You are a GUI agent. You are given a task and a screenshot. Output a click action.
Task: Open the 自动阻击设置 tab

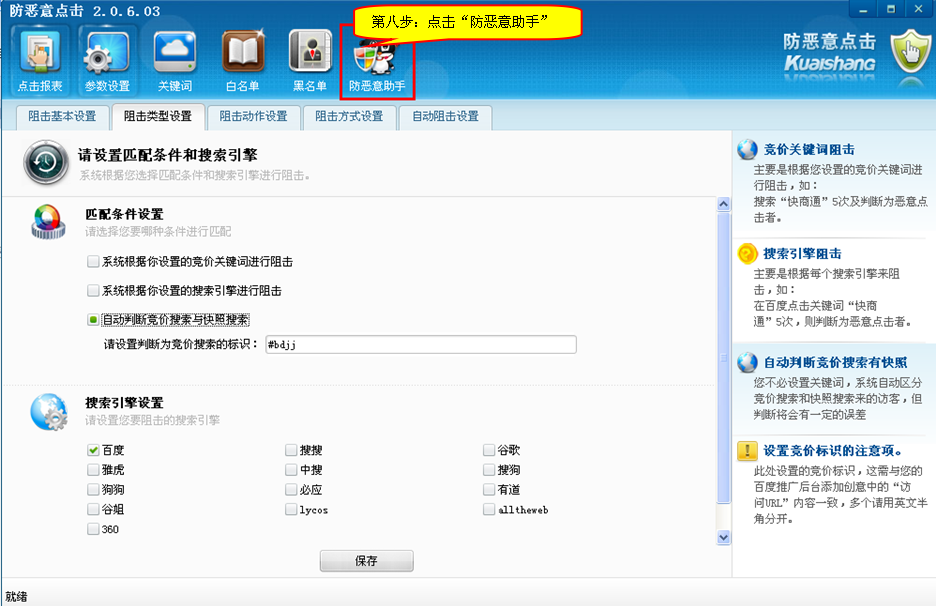(x=445, y=116)
